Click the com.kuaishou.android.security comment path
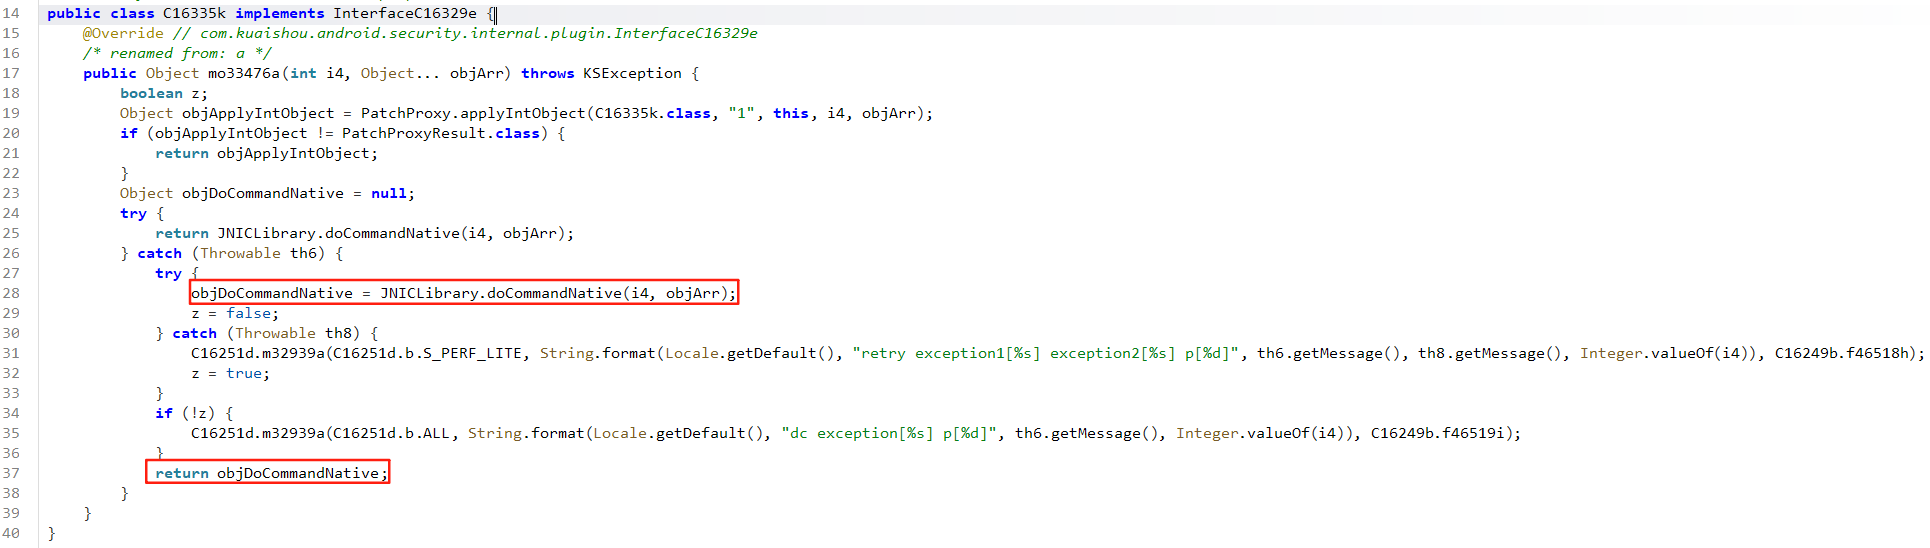1930x548 pixels. point(479,33)
